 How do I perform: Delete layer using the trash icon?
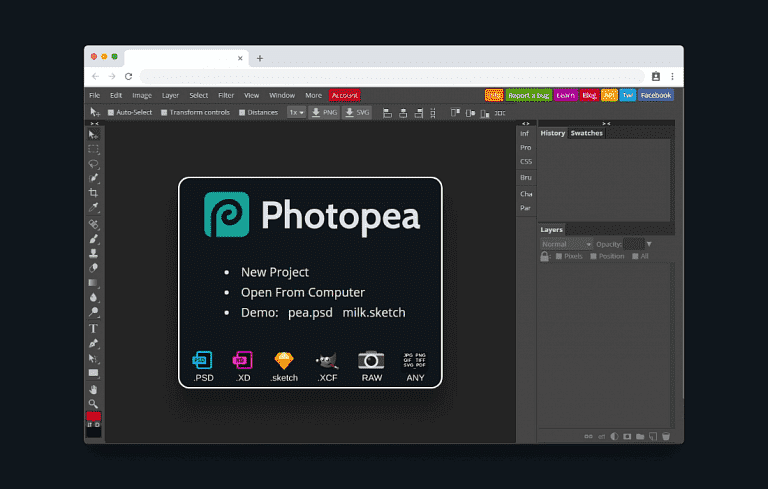(665, 436)
